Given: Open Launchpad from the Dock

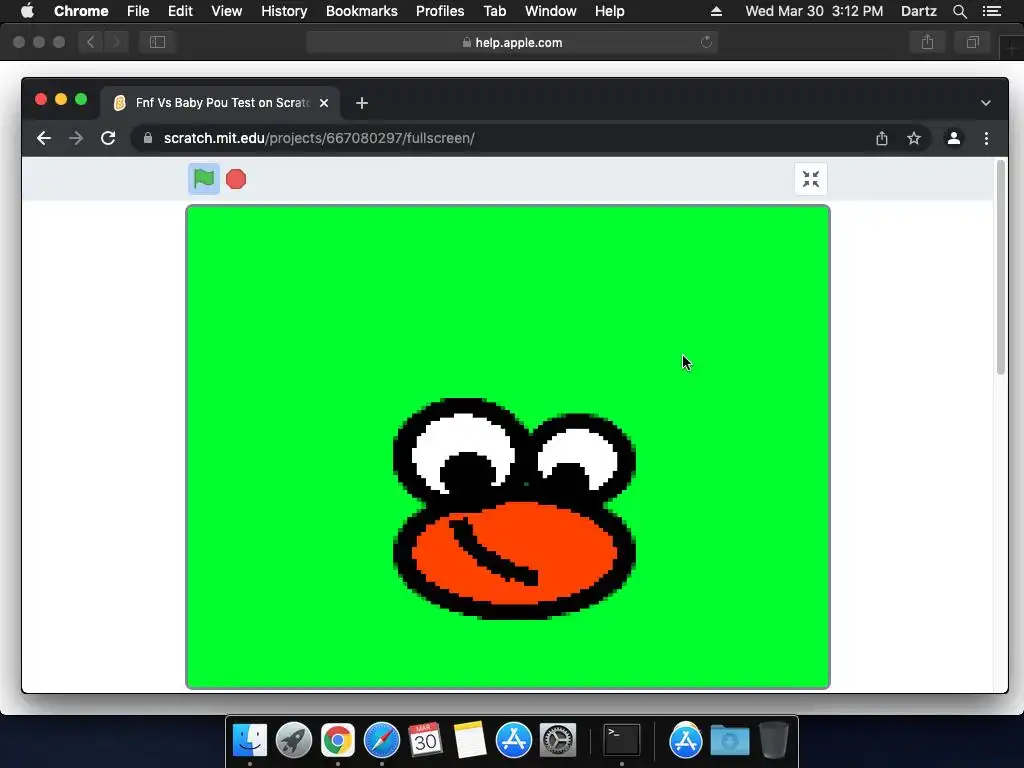Looking at the screenshot, I should (294, 740).
